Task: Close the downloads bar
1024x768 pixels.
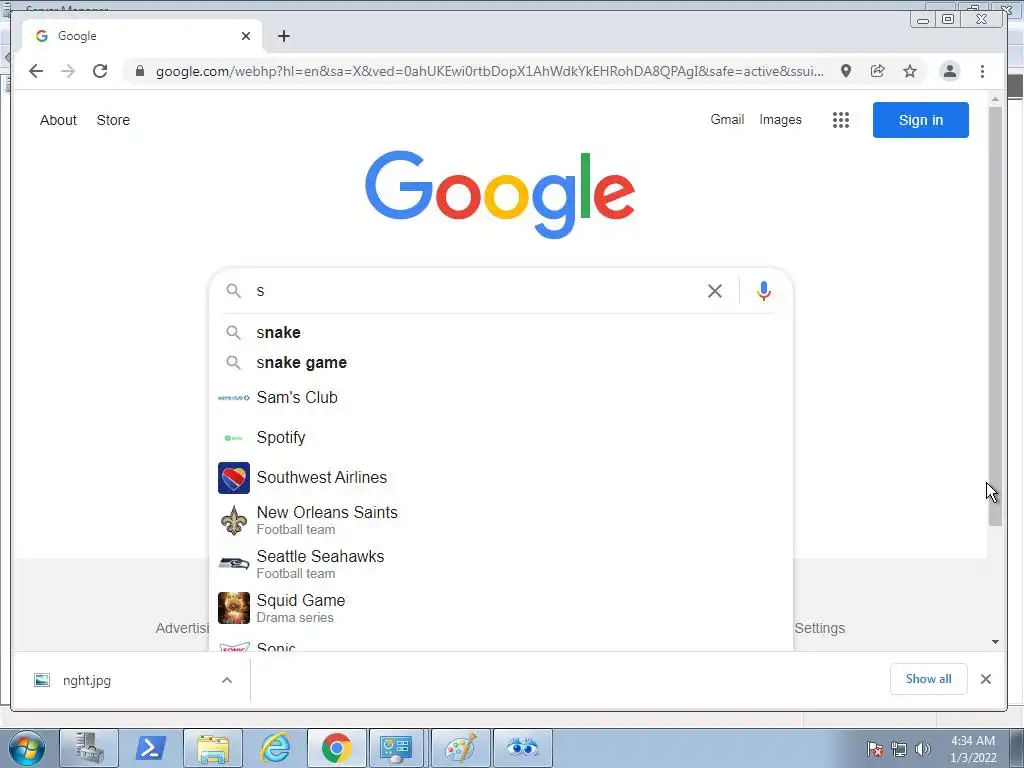Action: click(985, 679)
